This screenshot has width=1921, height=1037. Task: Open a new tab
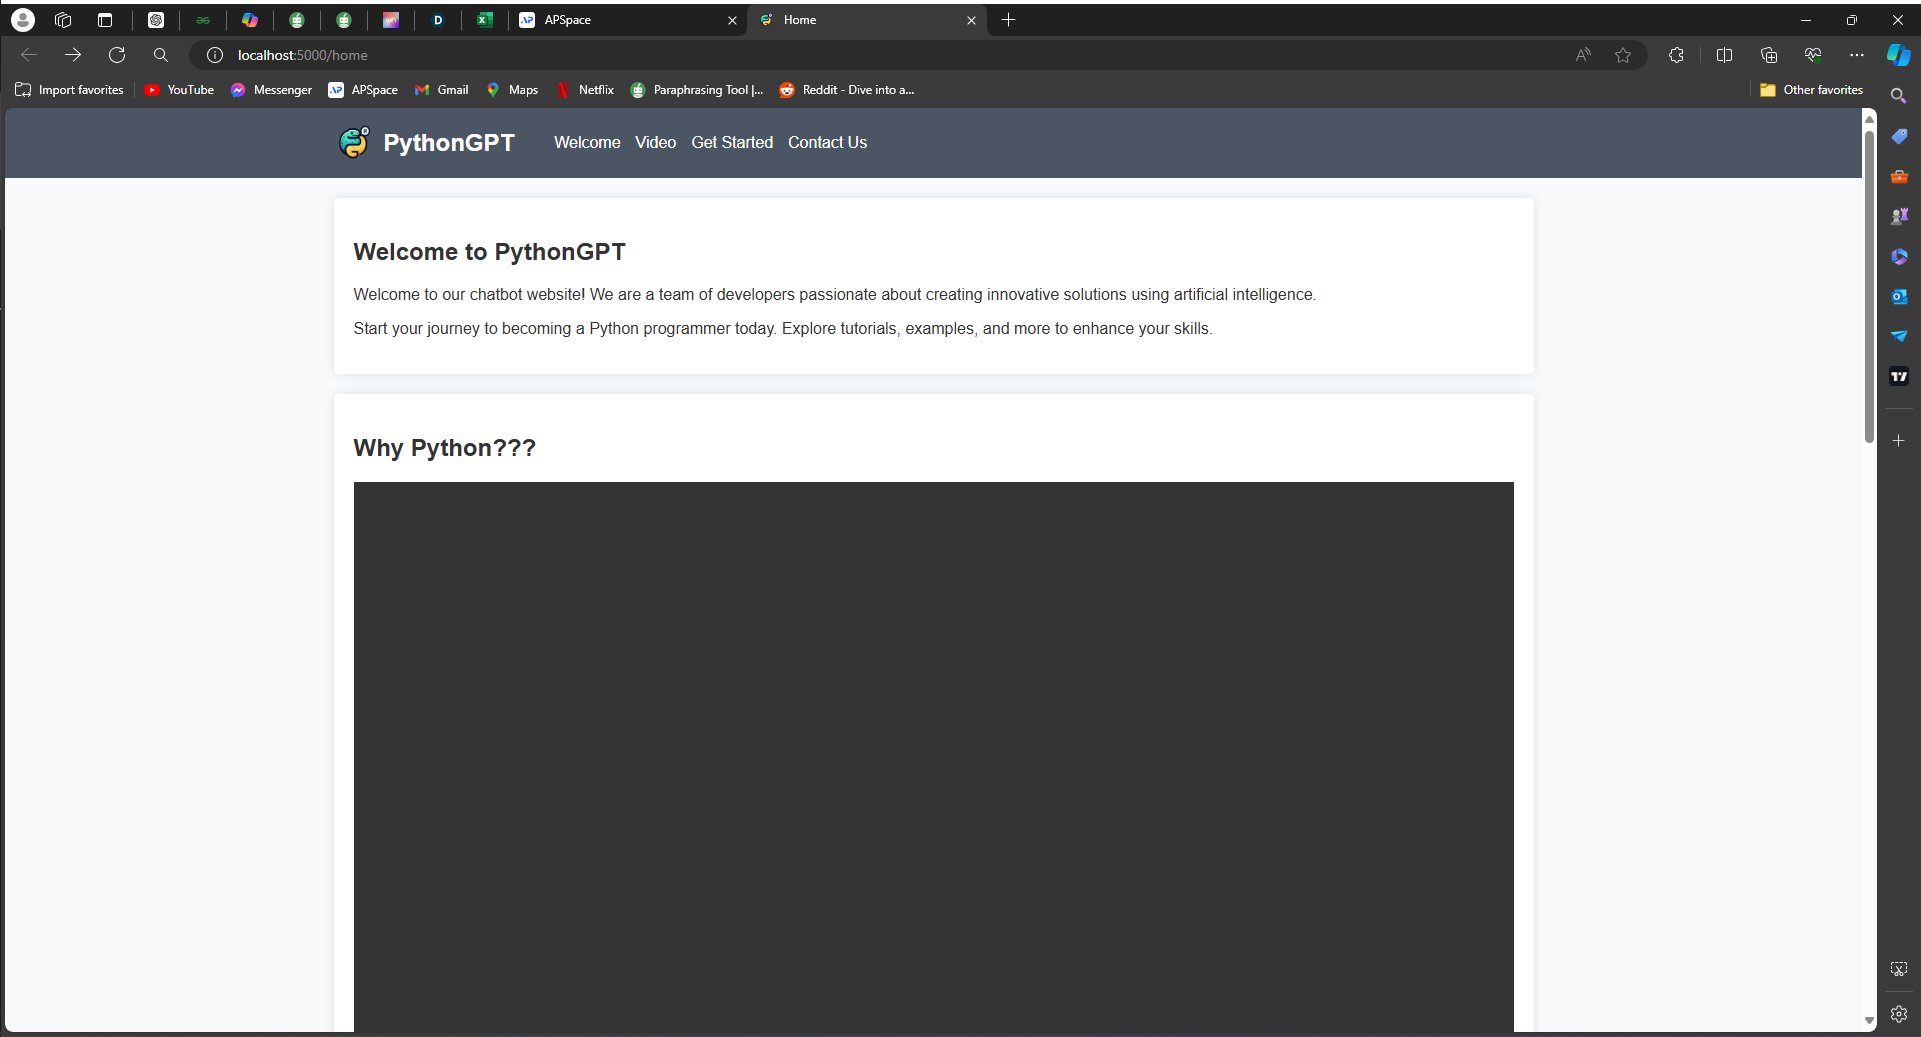click(1009, 20)
